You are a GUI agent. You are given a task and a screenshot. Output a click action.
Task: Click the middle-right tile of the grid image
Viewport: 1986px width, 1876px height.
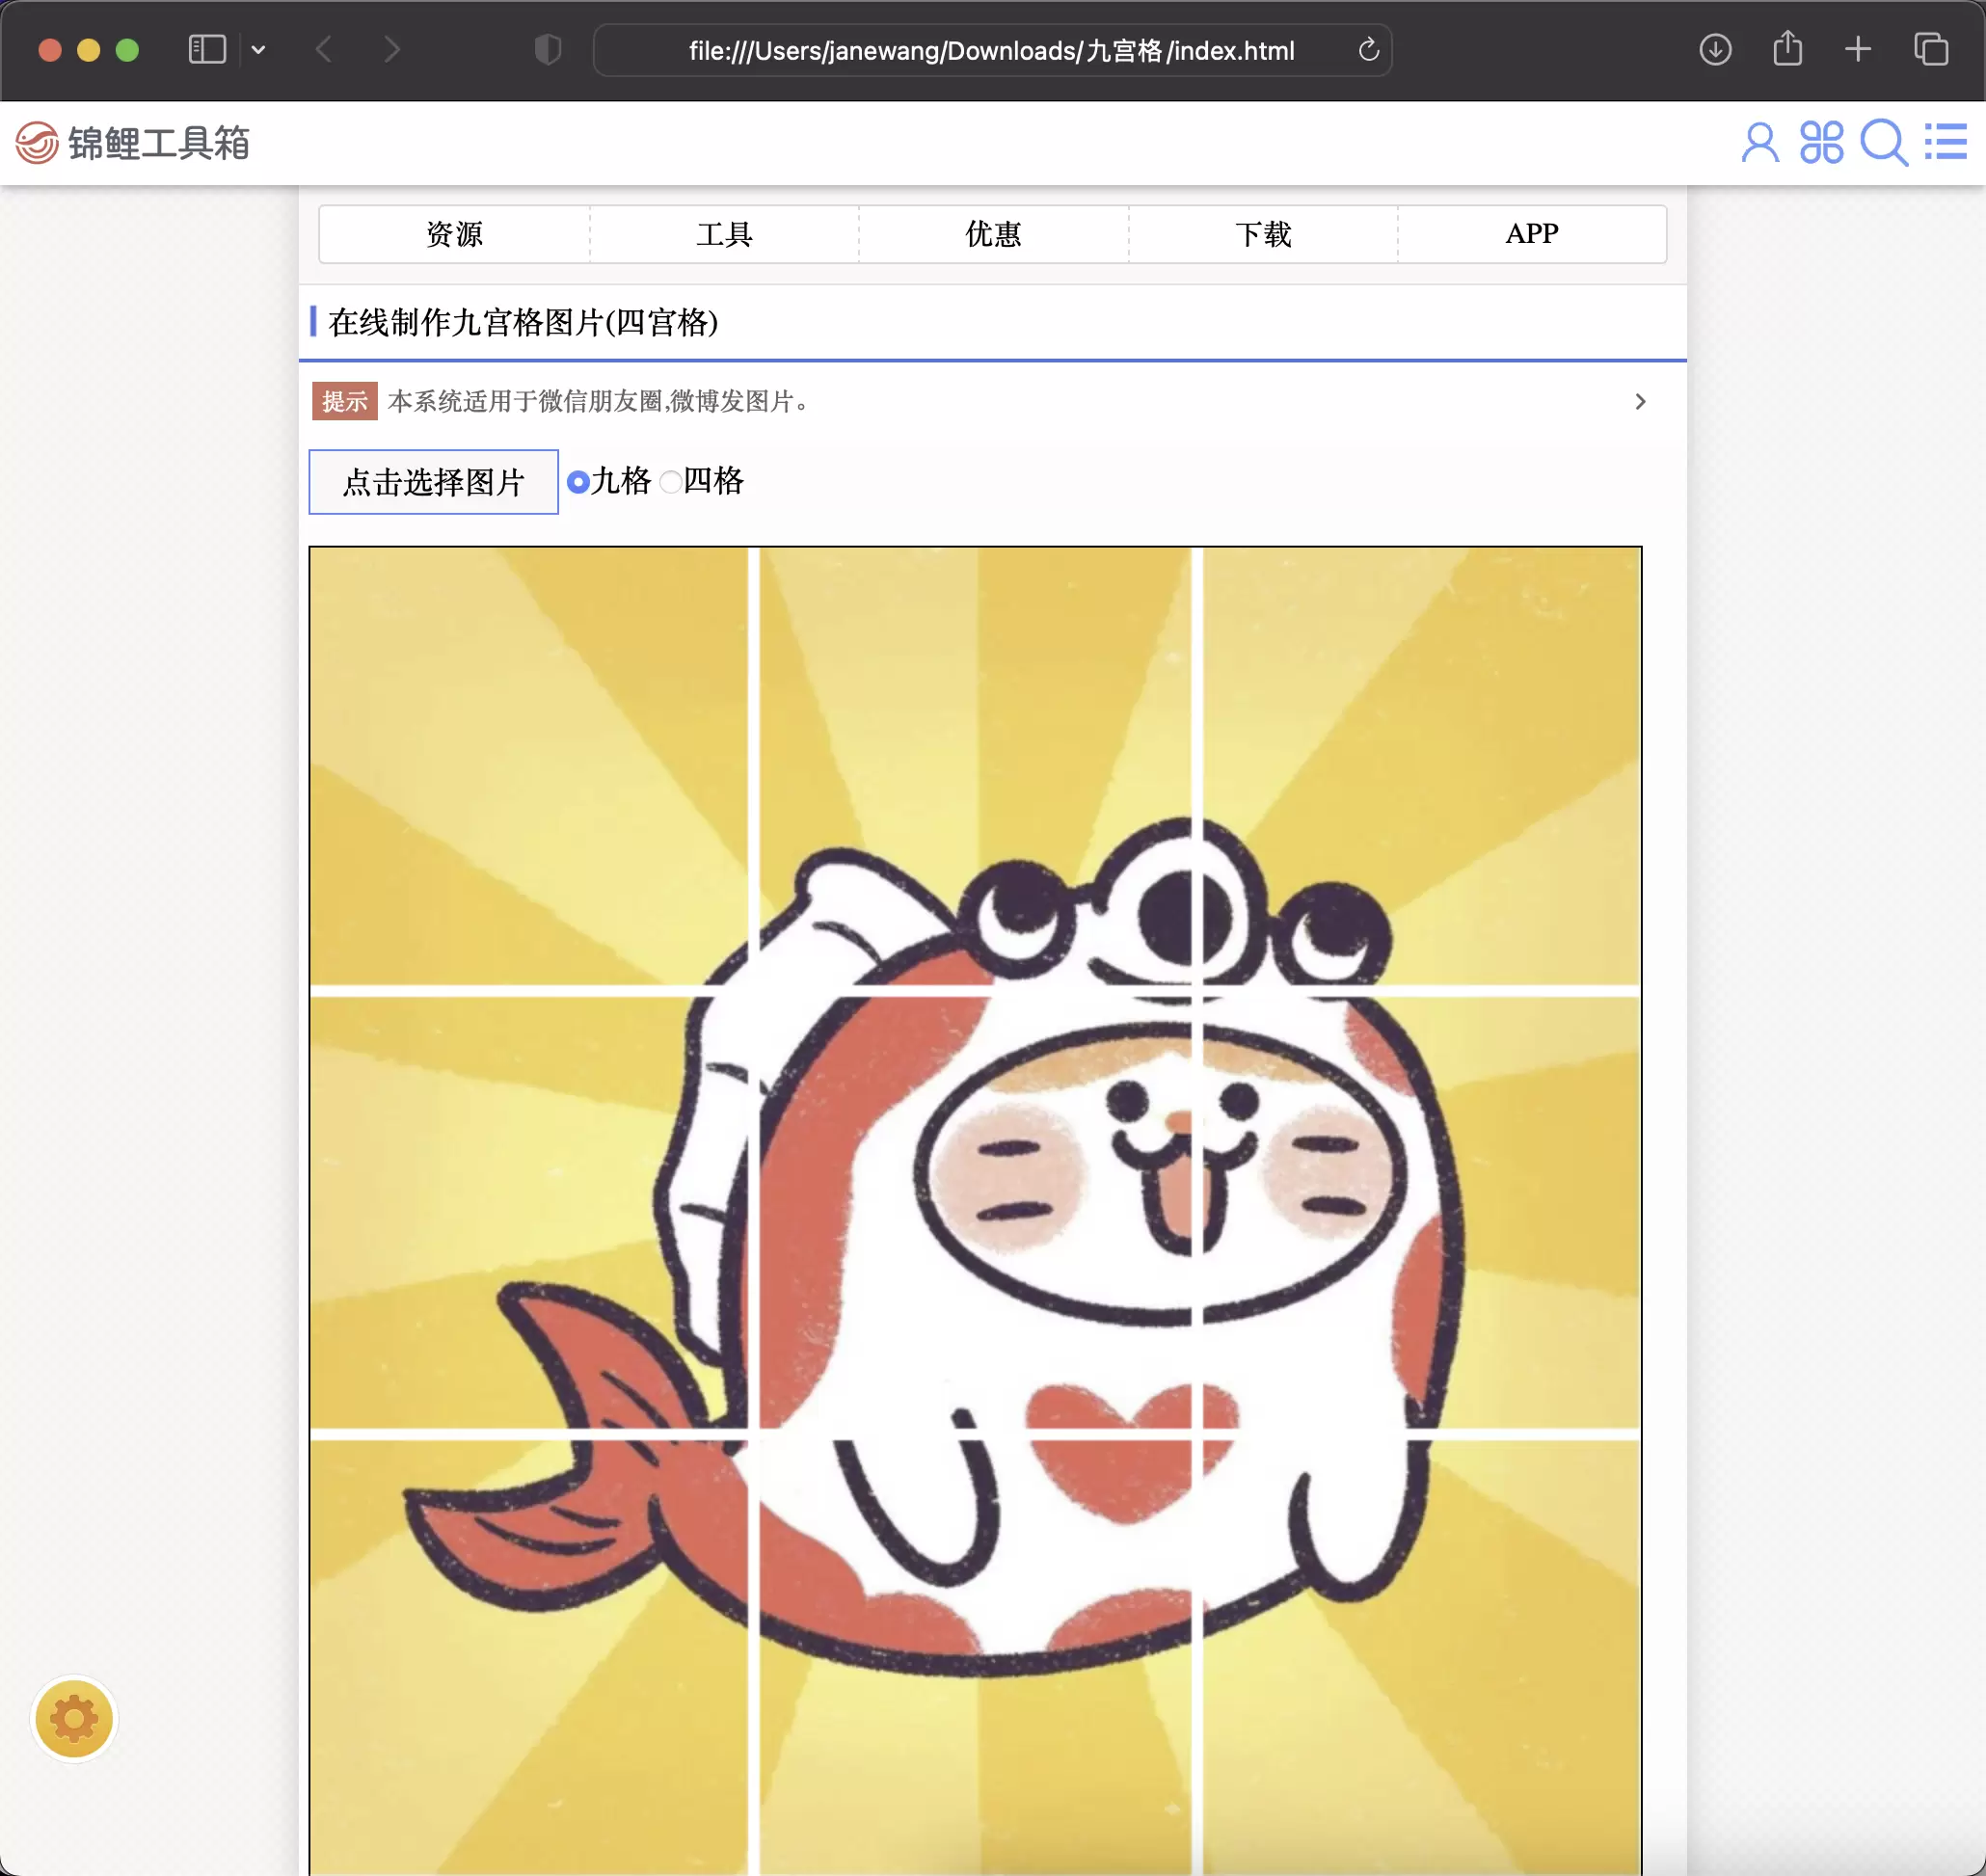point(1421,1211)
